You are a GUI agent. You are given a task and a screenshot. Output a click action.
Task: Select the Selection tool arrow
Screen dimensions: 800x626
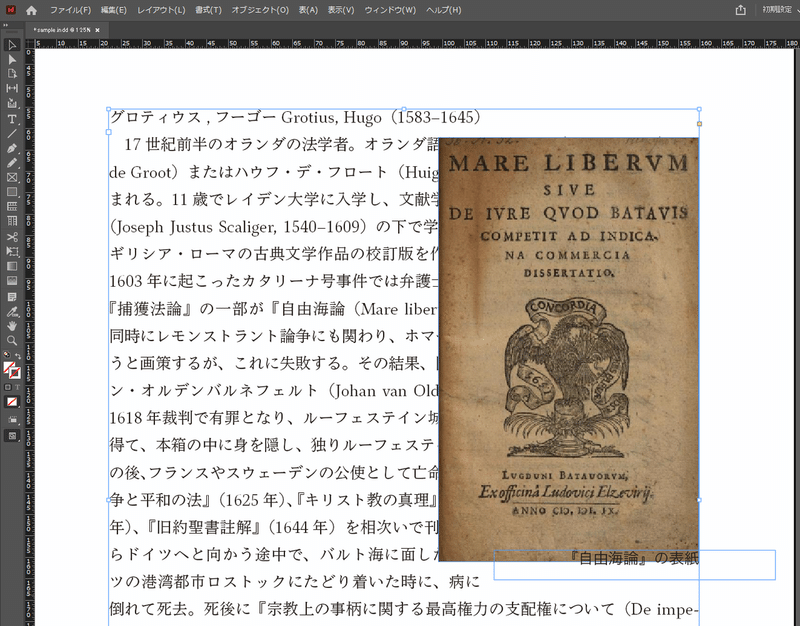[x=12, y=45]
